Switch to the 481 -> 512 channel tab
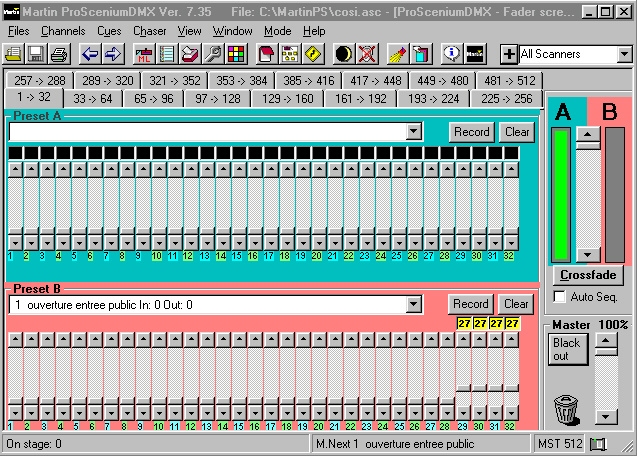The width and height of the screenshot is (637, 456). click(x=509, y=80)
